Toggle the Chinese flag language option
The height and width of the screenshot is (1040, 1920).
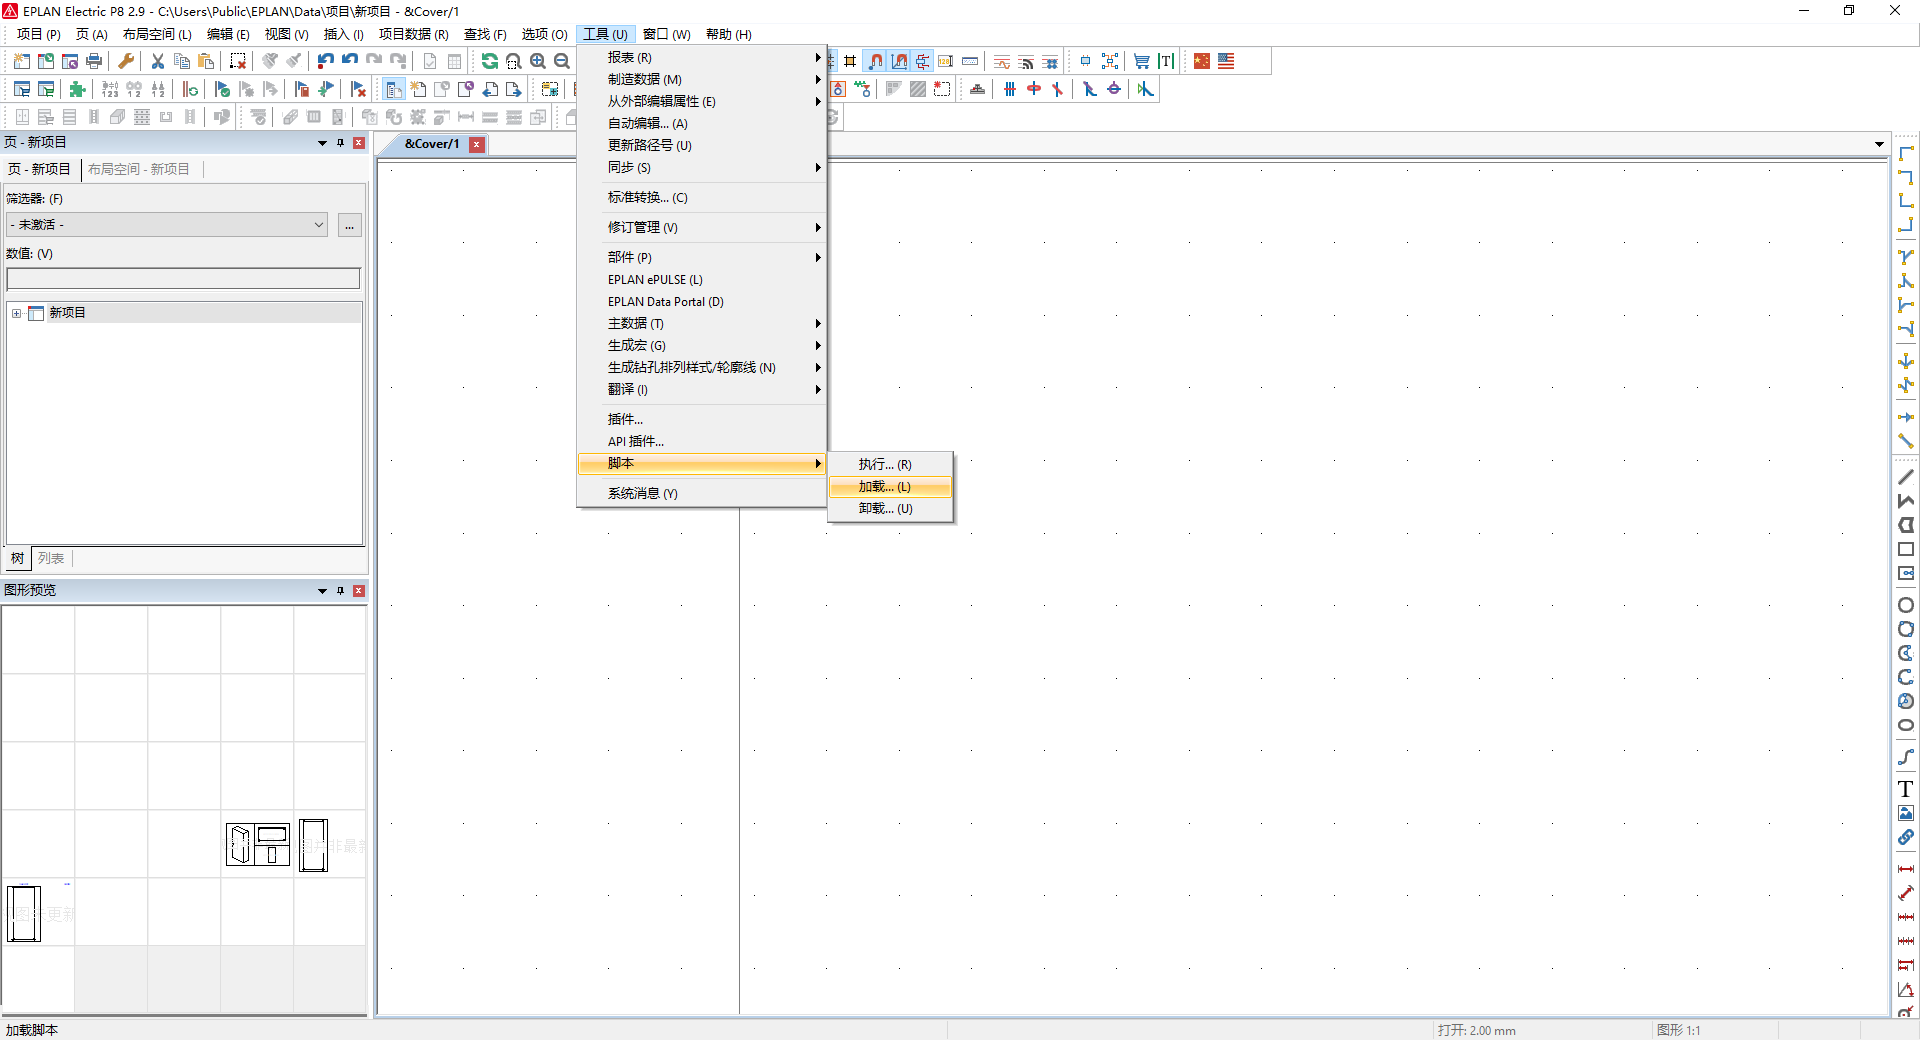pos(1200,61)
